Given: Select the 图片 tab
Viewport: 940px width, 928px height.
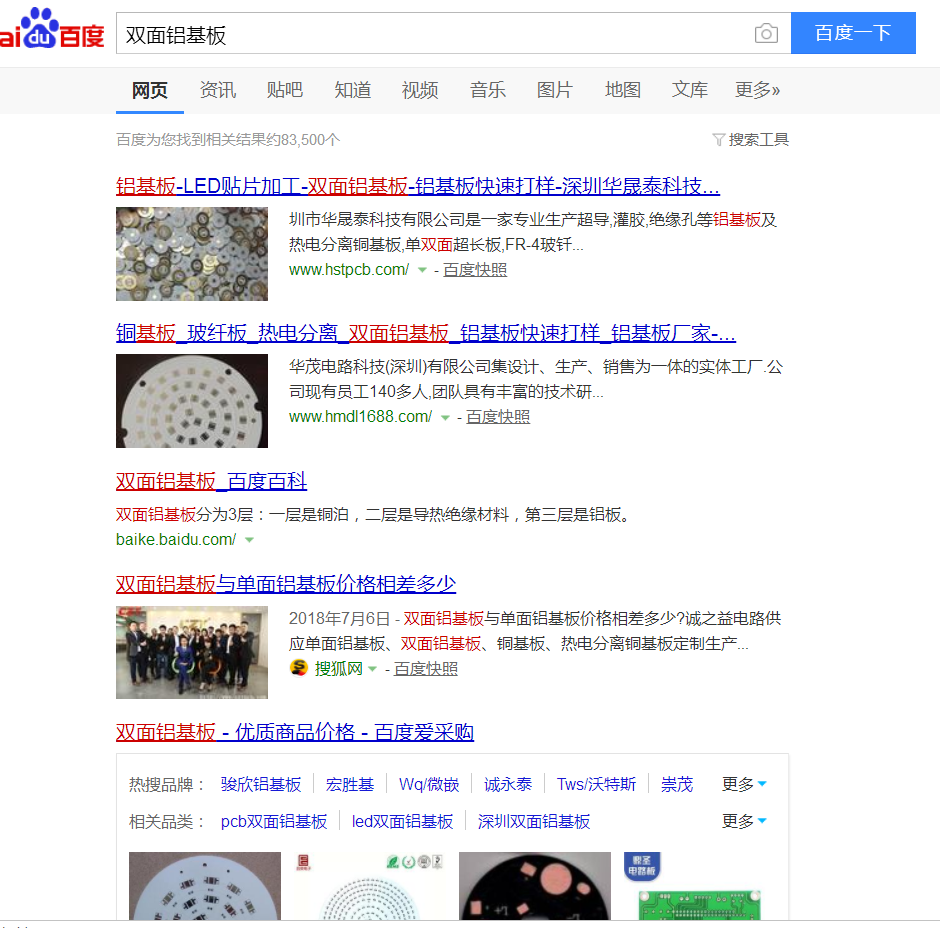Looking at the screenshot, I should point(555,90).
